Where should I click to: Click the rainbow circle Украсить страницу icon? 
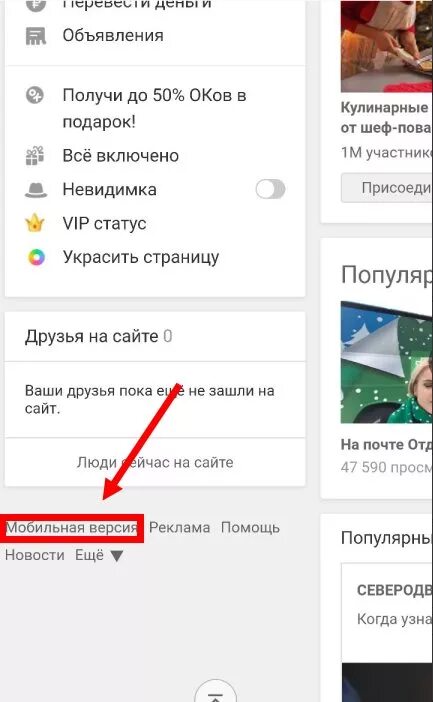pos(36,257)
